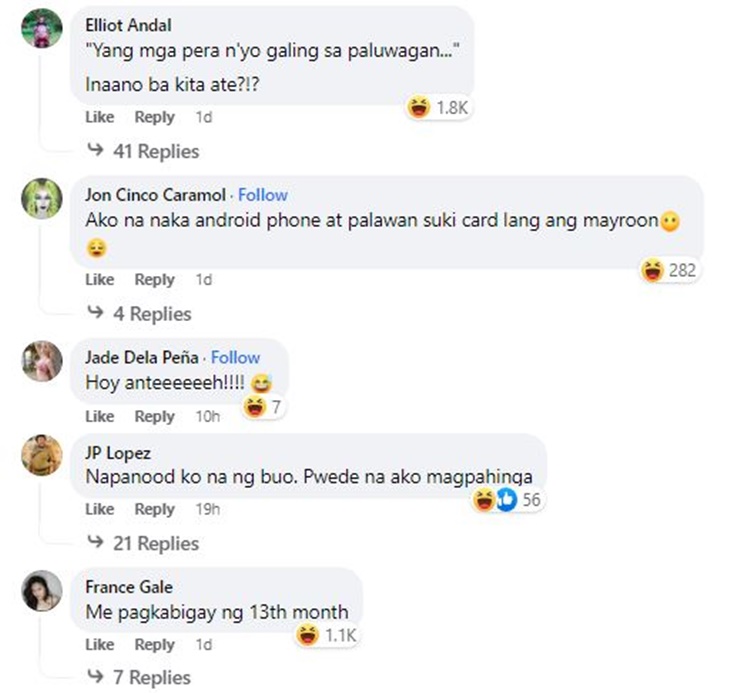Follow Jade Dela Peña
Image resolution: width=750 pixels, height=693 pixels.
point(235,357)
